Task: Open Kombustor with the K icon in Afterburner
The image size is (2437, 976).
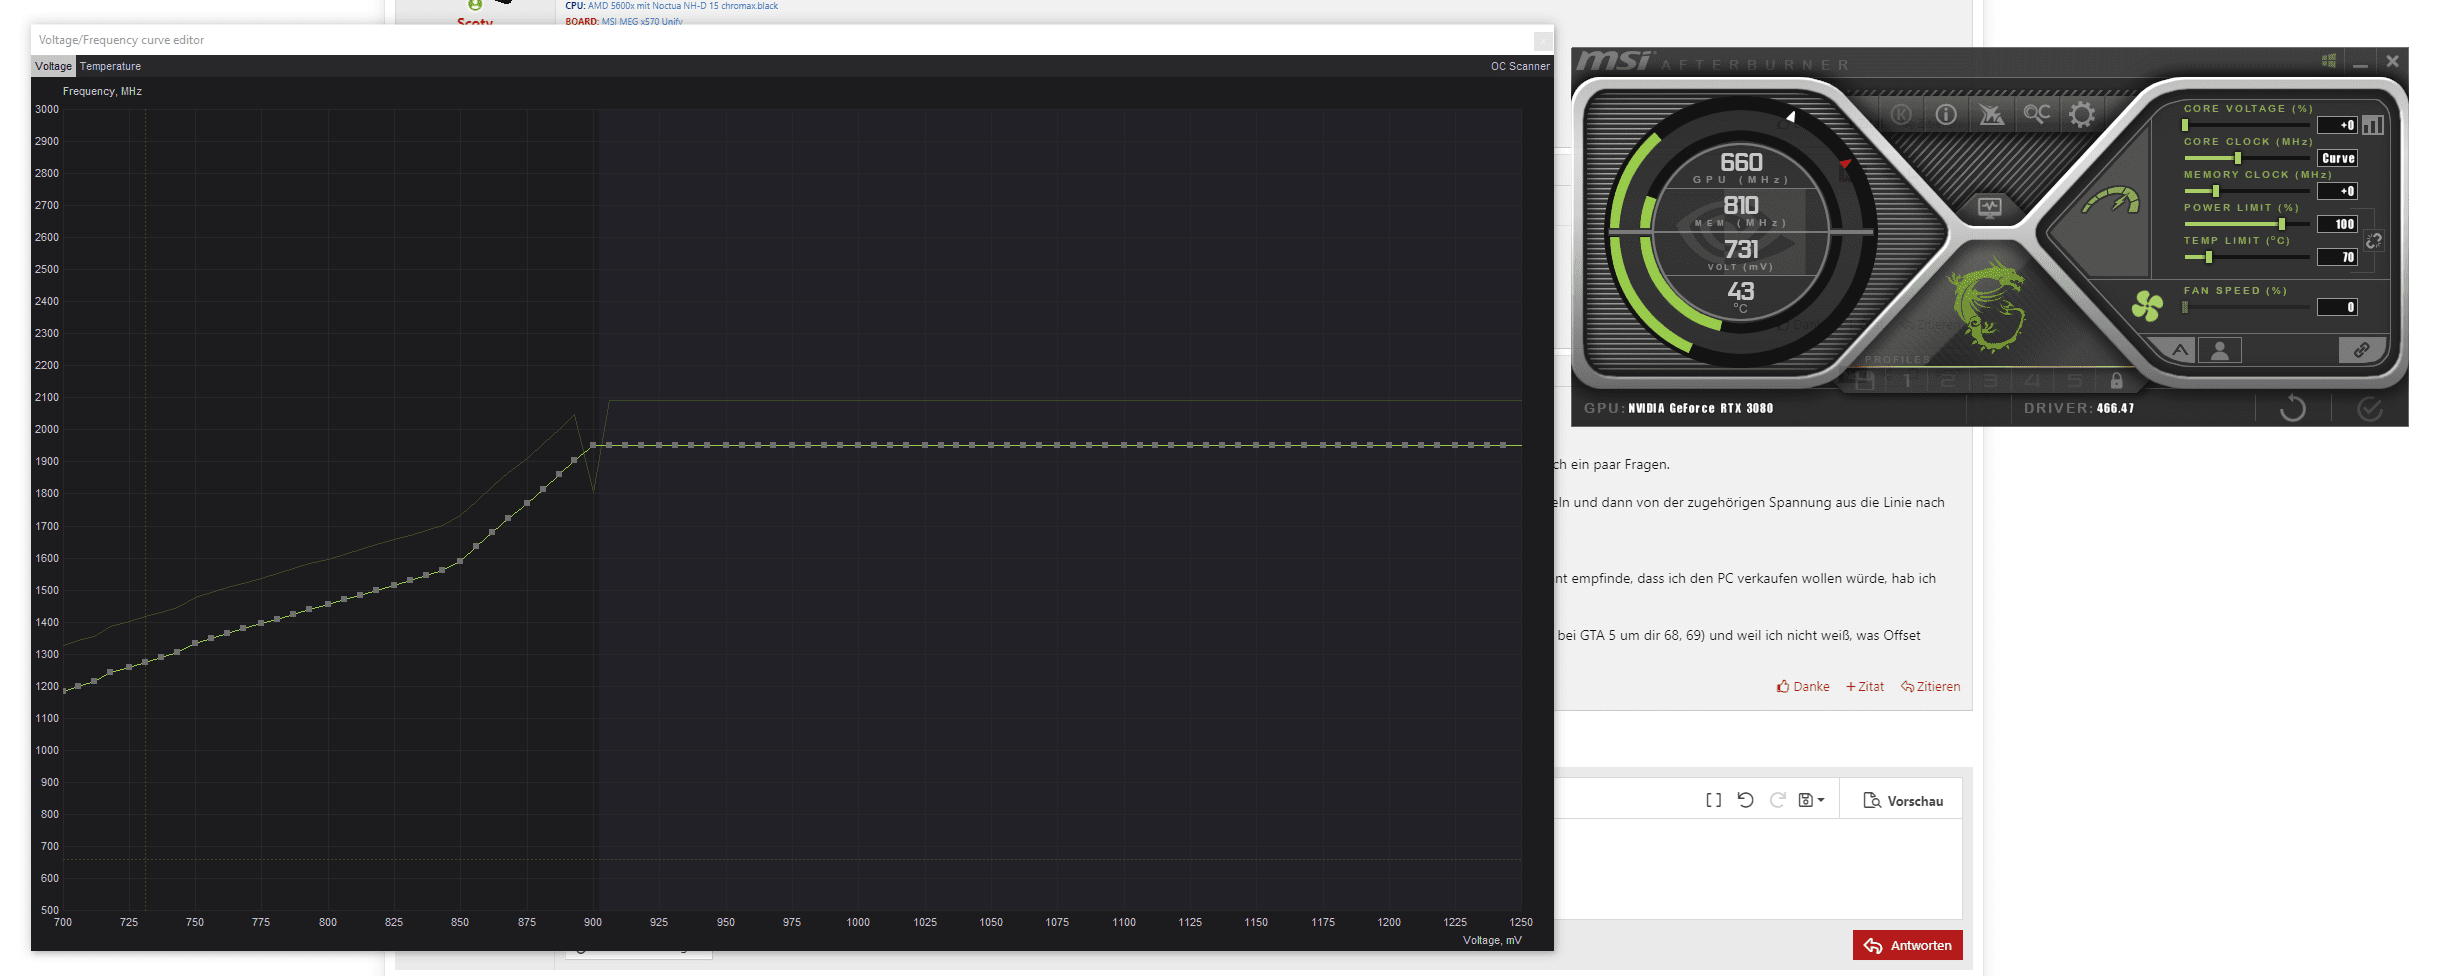Action: [x=1901, y=115]
